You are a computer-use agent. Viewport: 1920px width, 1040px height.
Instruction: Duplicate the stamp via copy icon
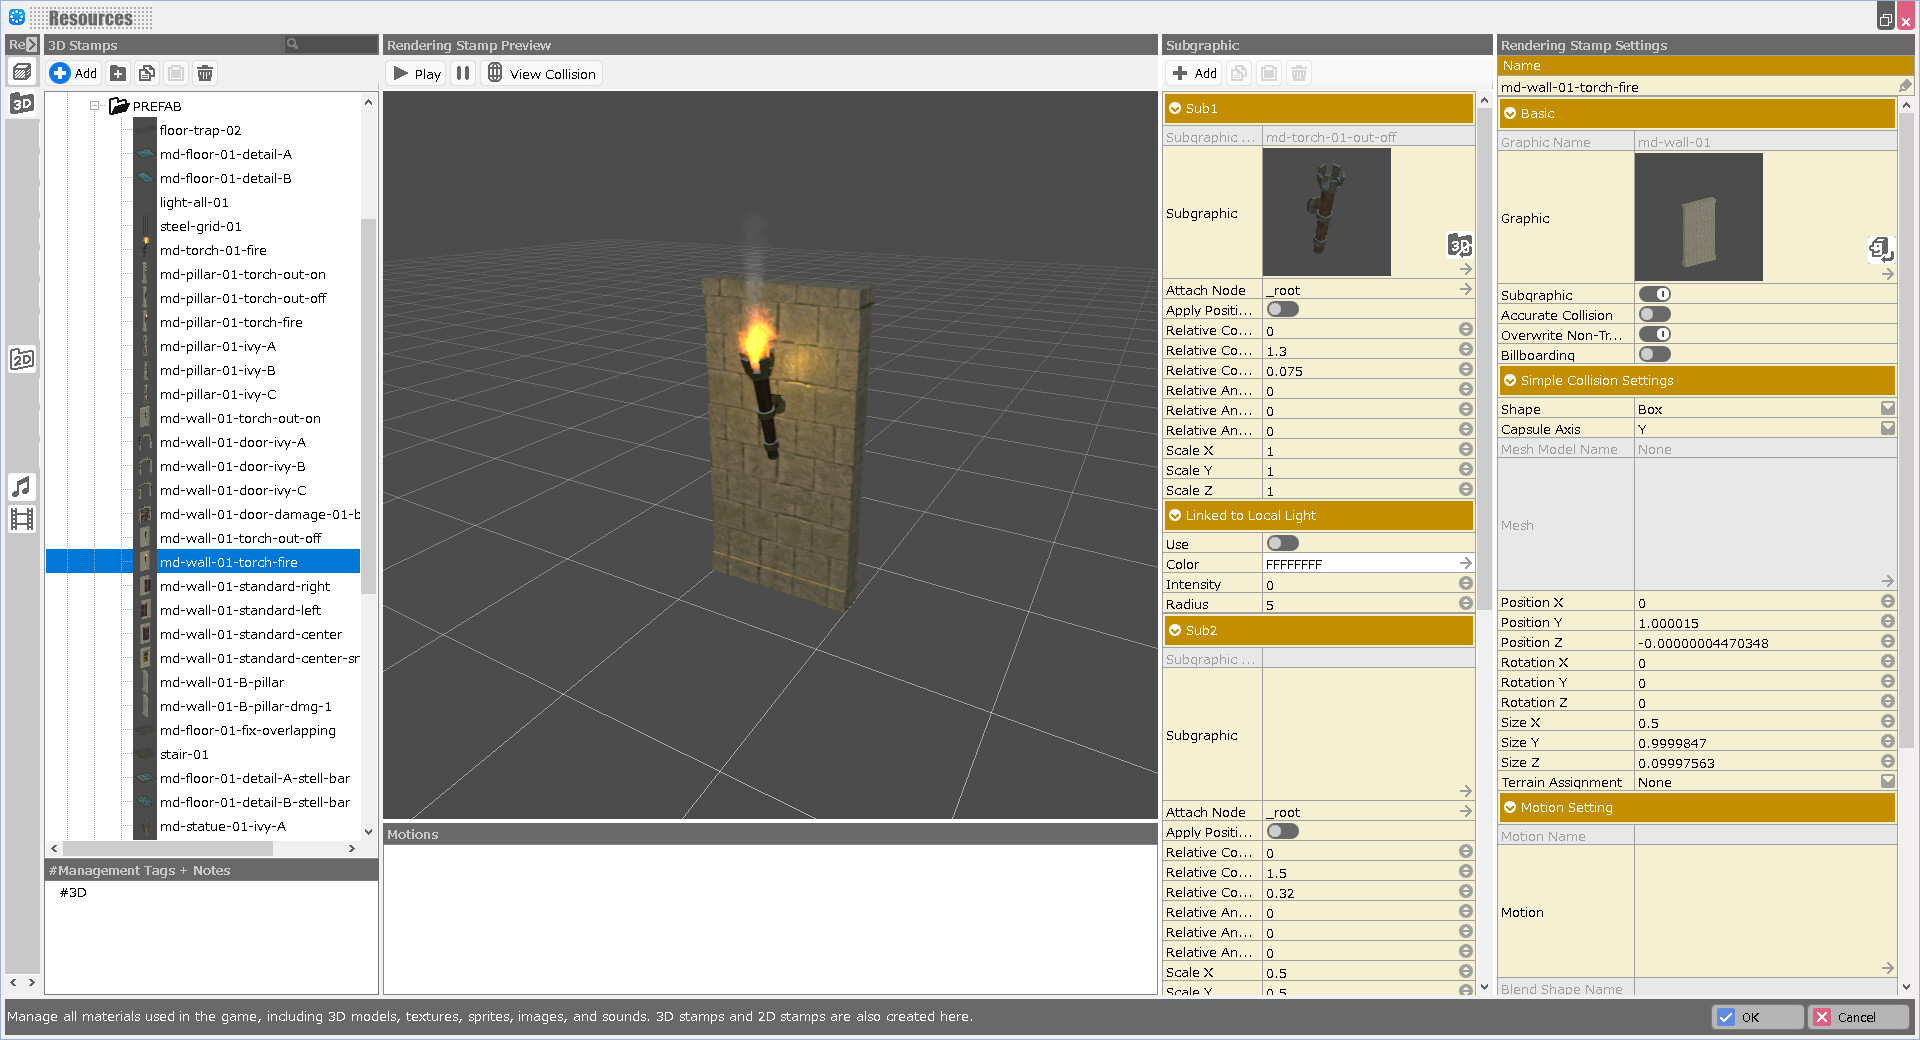pos(147,73)
